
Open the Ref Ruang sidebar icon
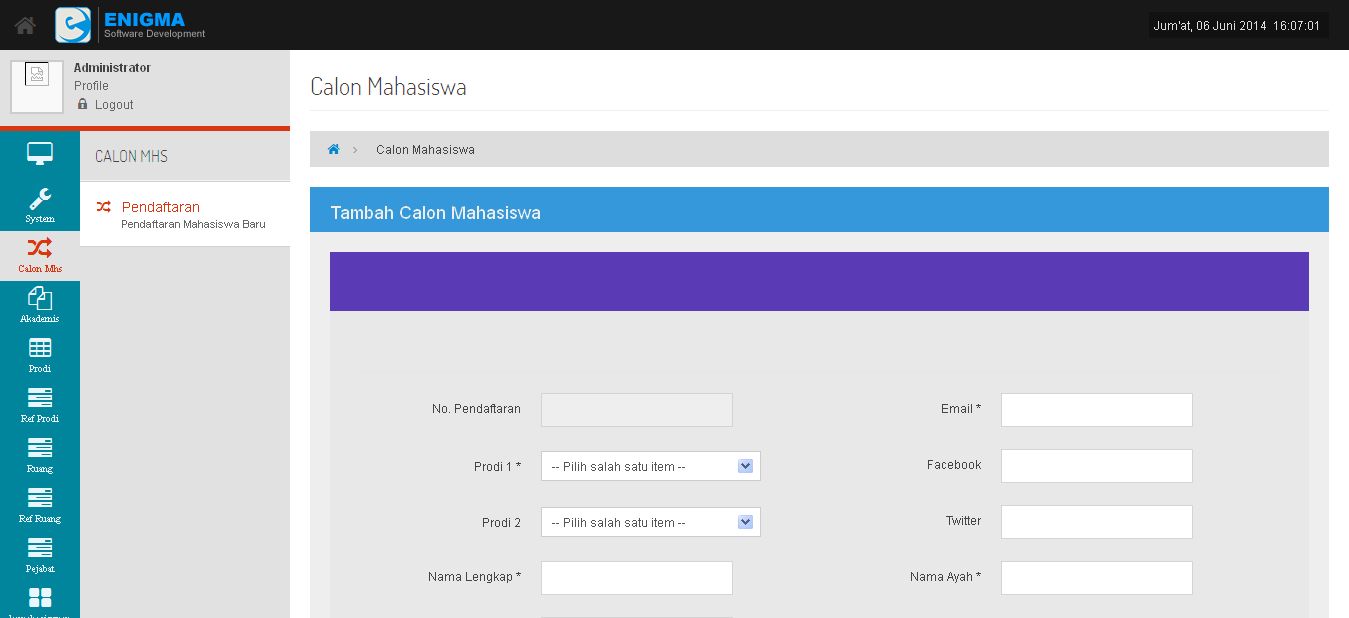click(40, 505)
